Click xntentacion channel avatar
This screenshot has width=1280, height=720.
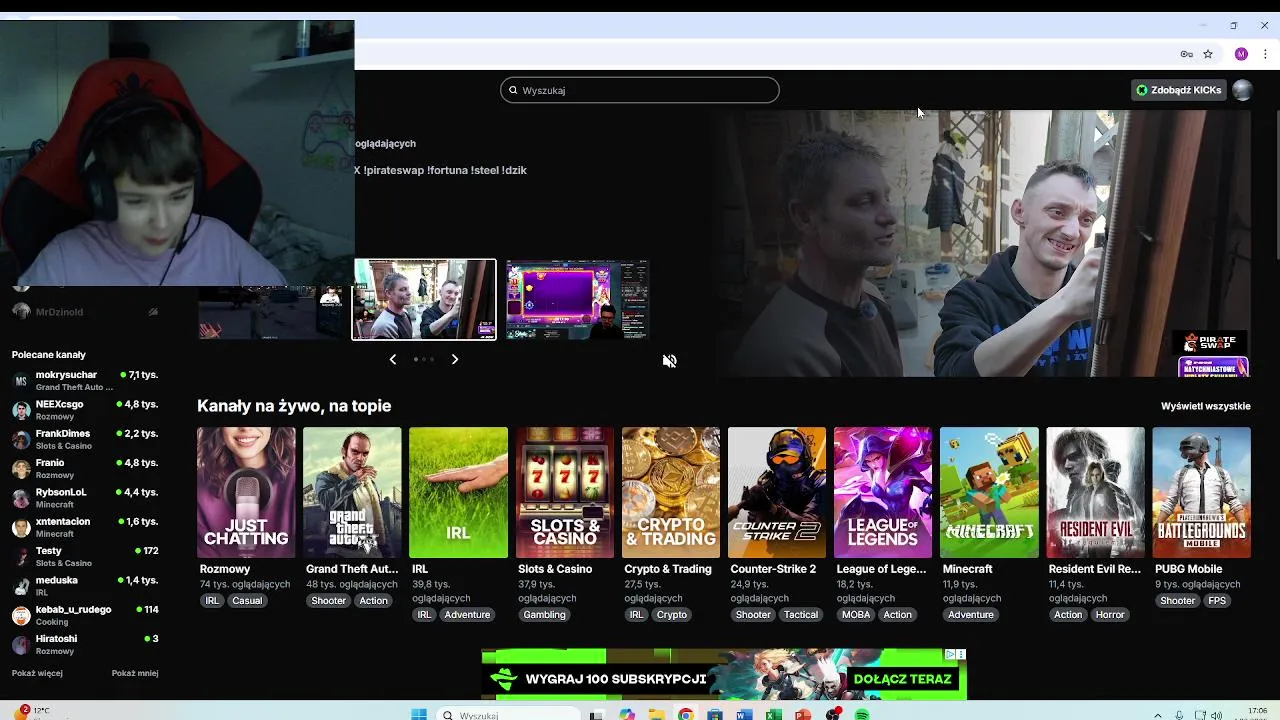(21, 527)
